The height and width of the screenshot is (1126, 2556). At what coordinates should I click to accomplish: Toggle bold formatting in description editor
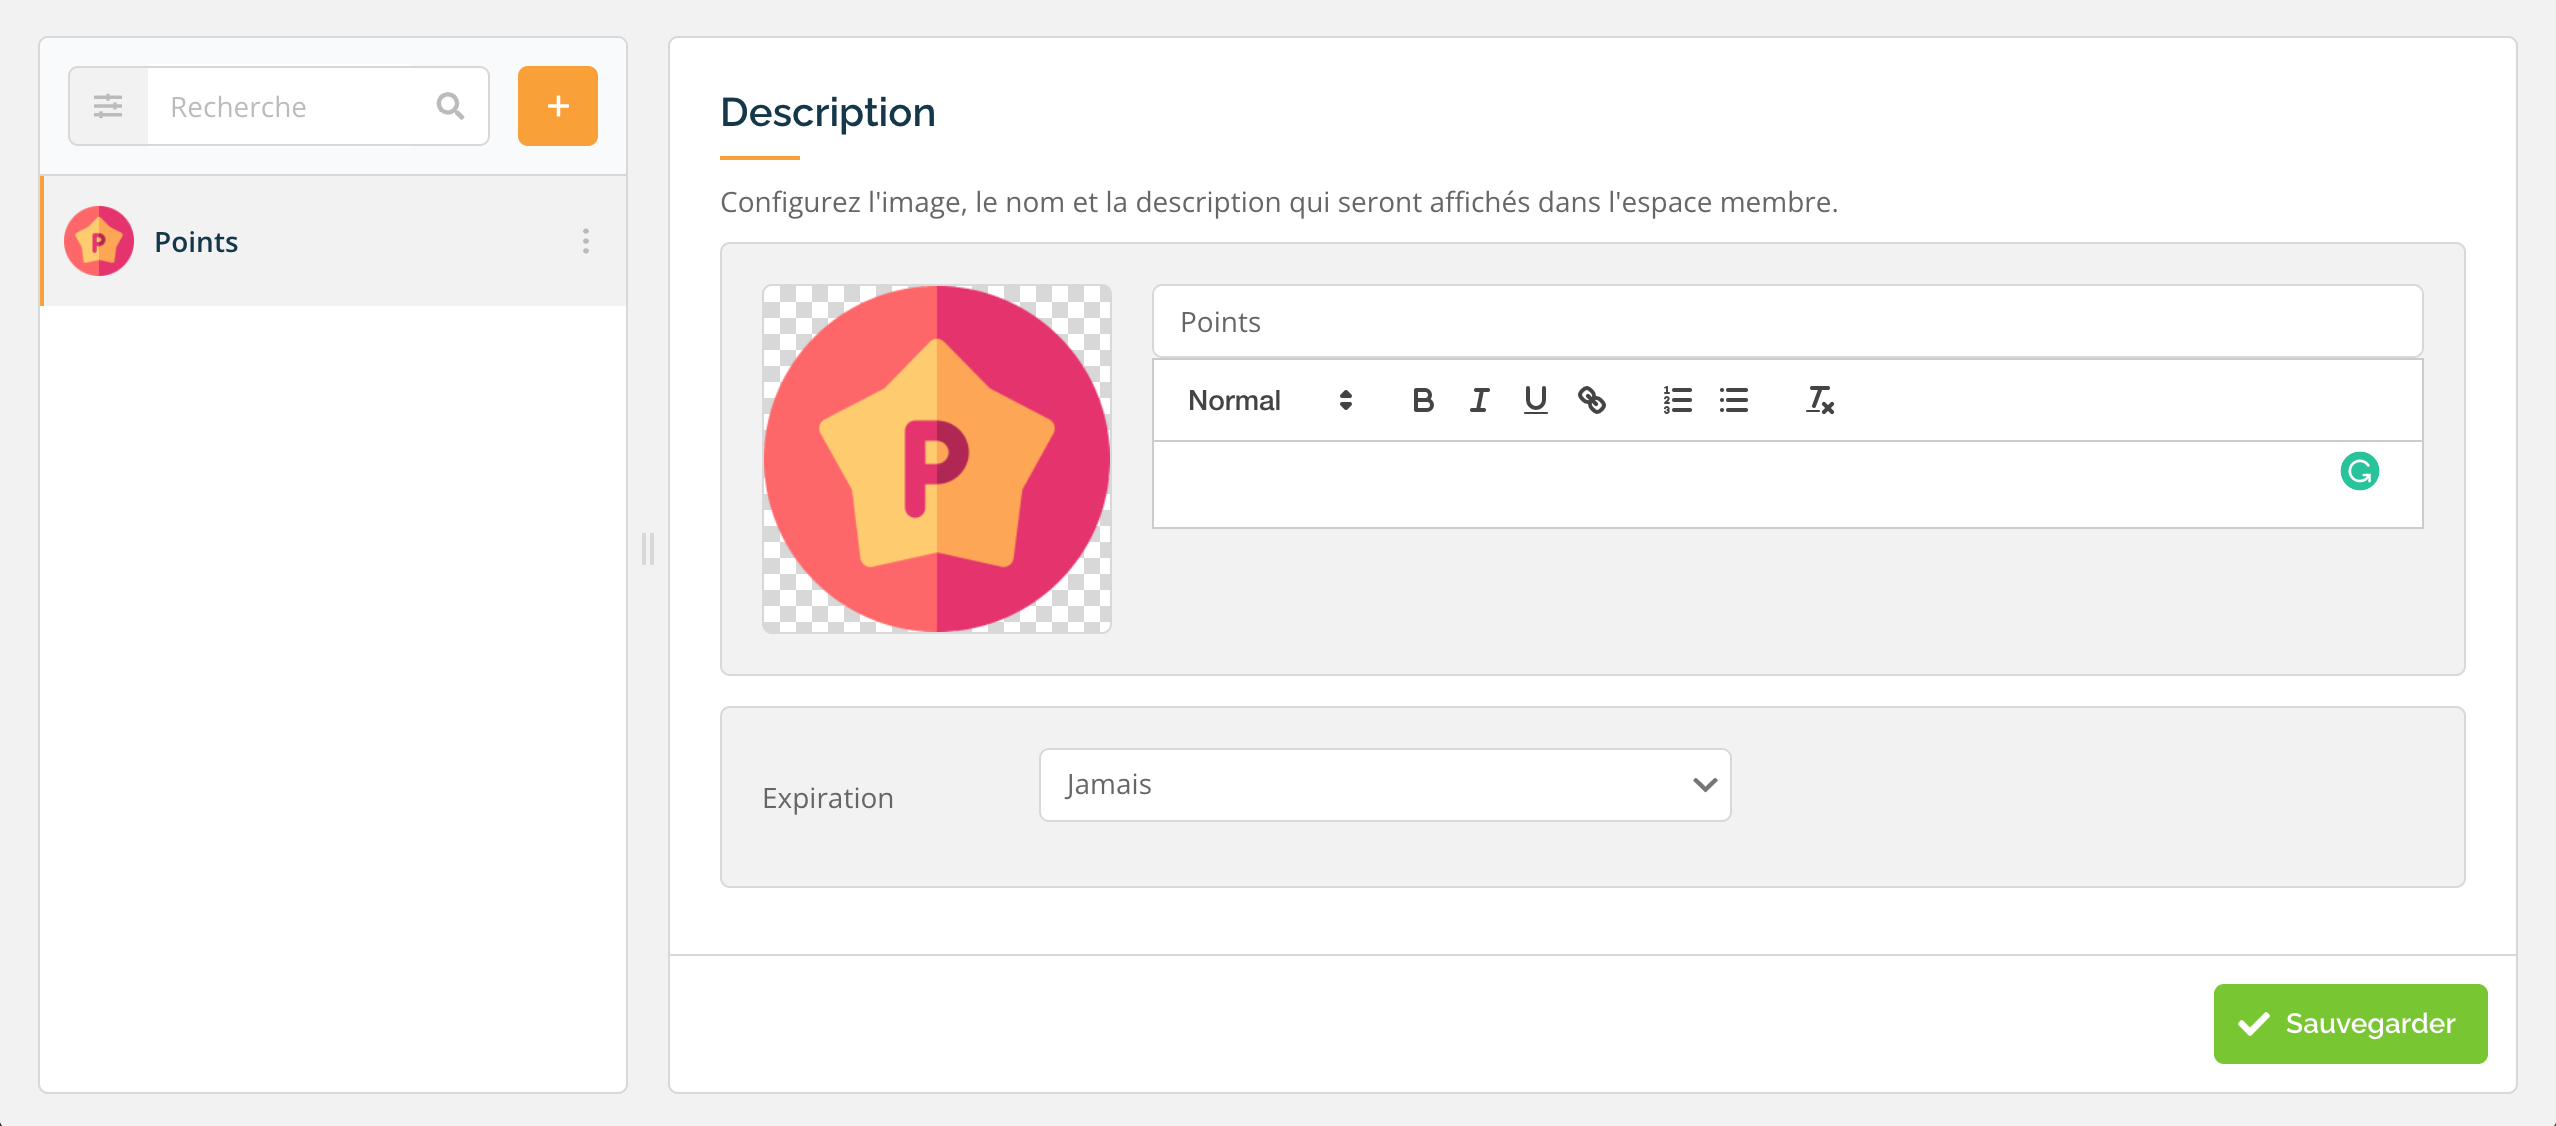tap(1422, 400)
